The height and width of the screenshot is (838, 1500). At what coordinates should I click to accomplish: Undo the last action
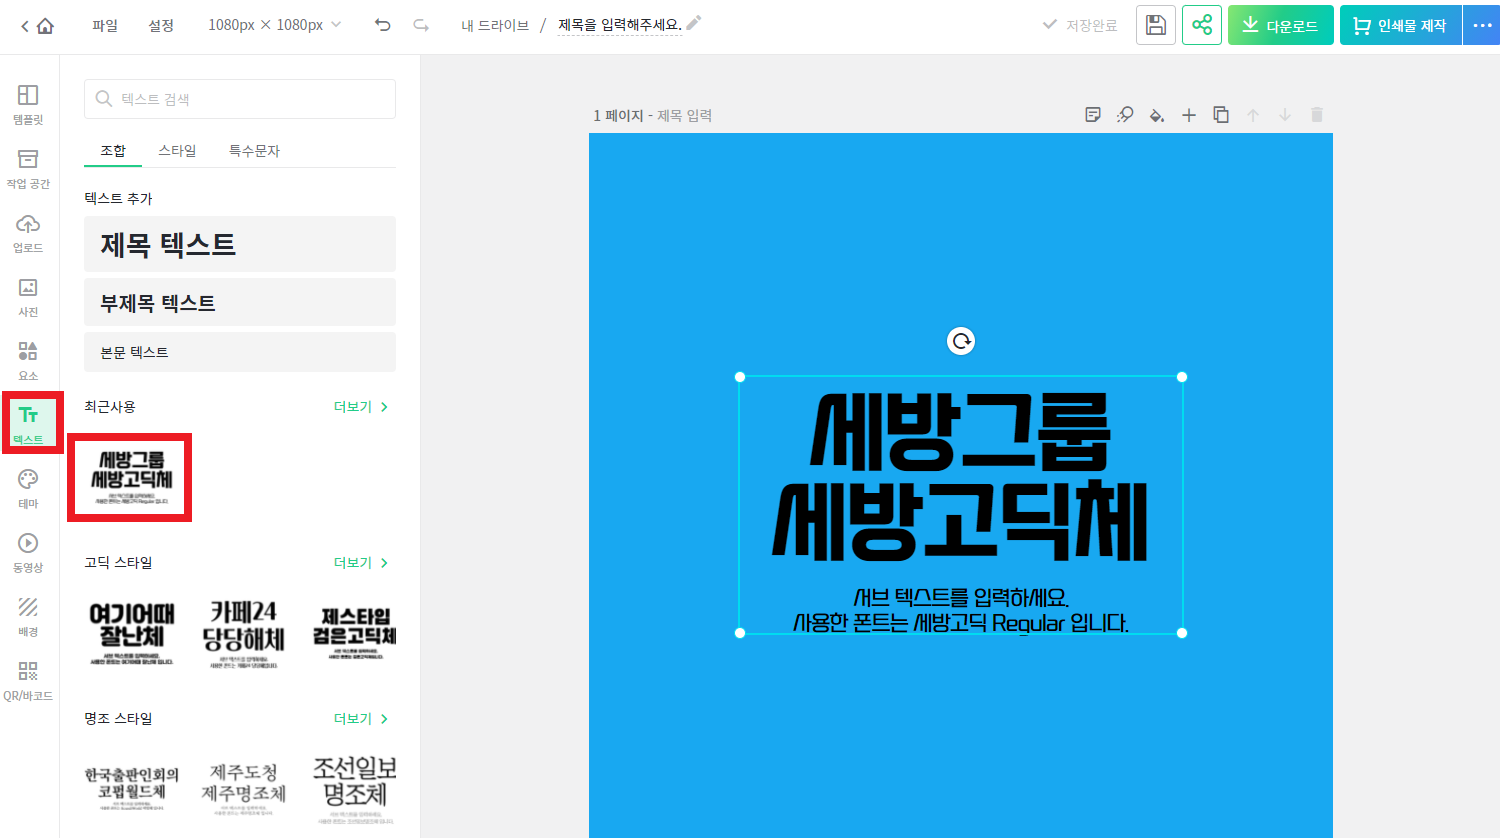(383, 25)
